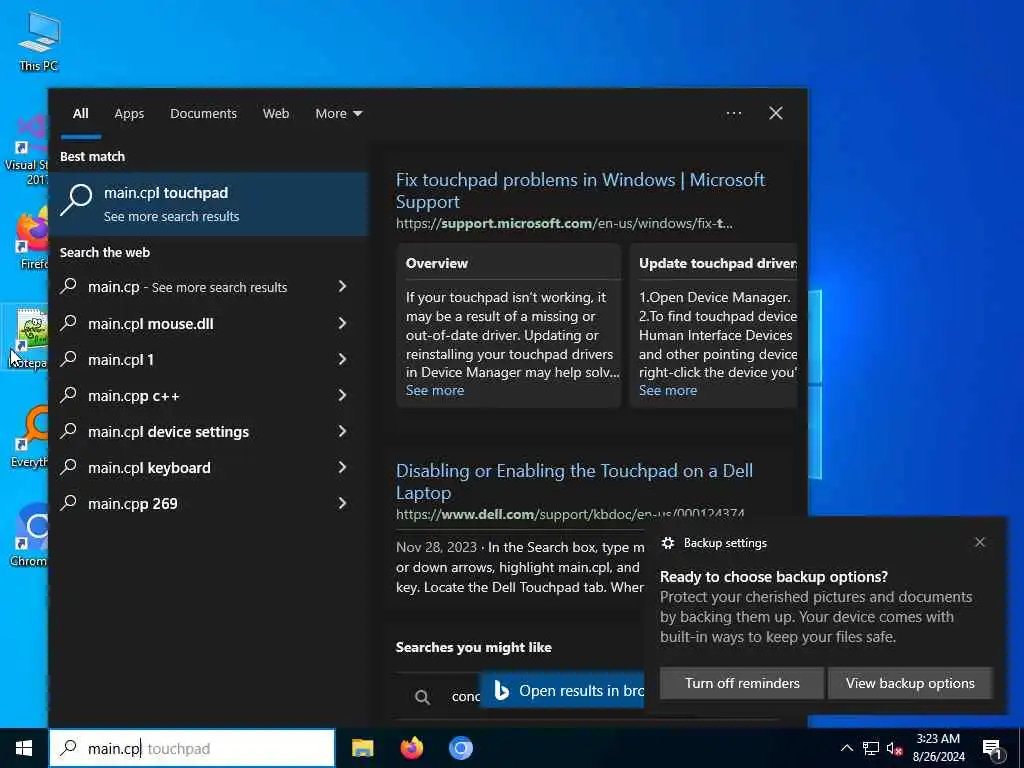This screenshot has height=768, width=1024.
Task: Expand the More filter dropdown
Action: pyautogui.click(x=338, y=113)
